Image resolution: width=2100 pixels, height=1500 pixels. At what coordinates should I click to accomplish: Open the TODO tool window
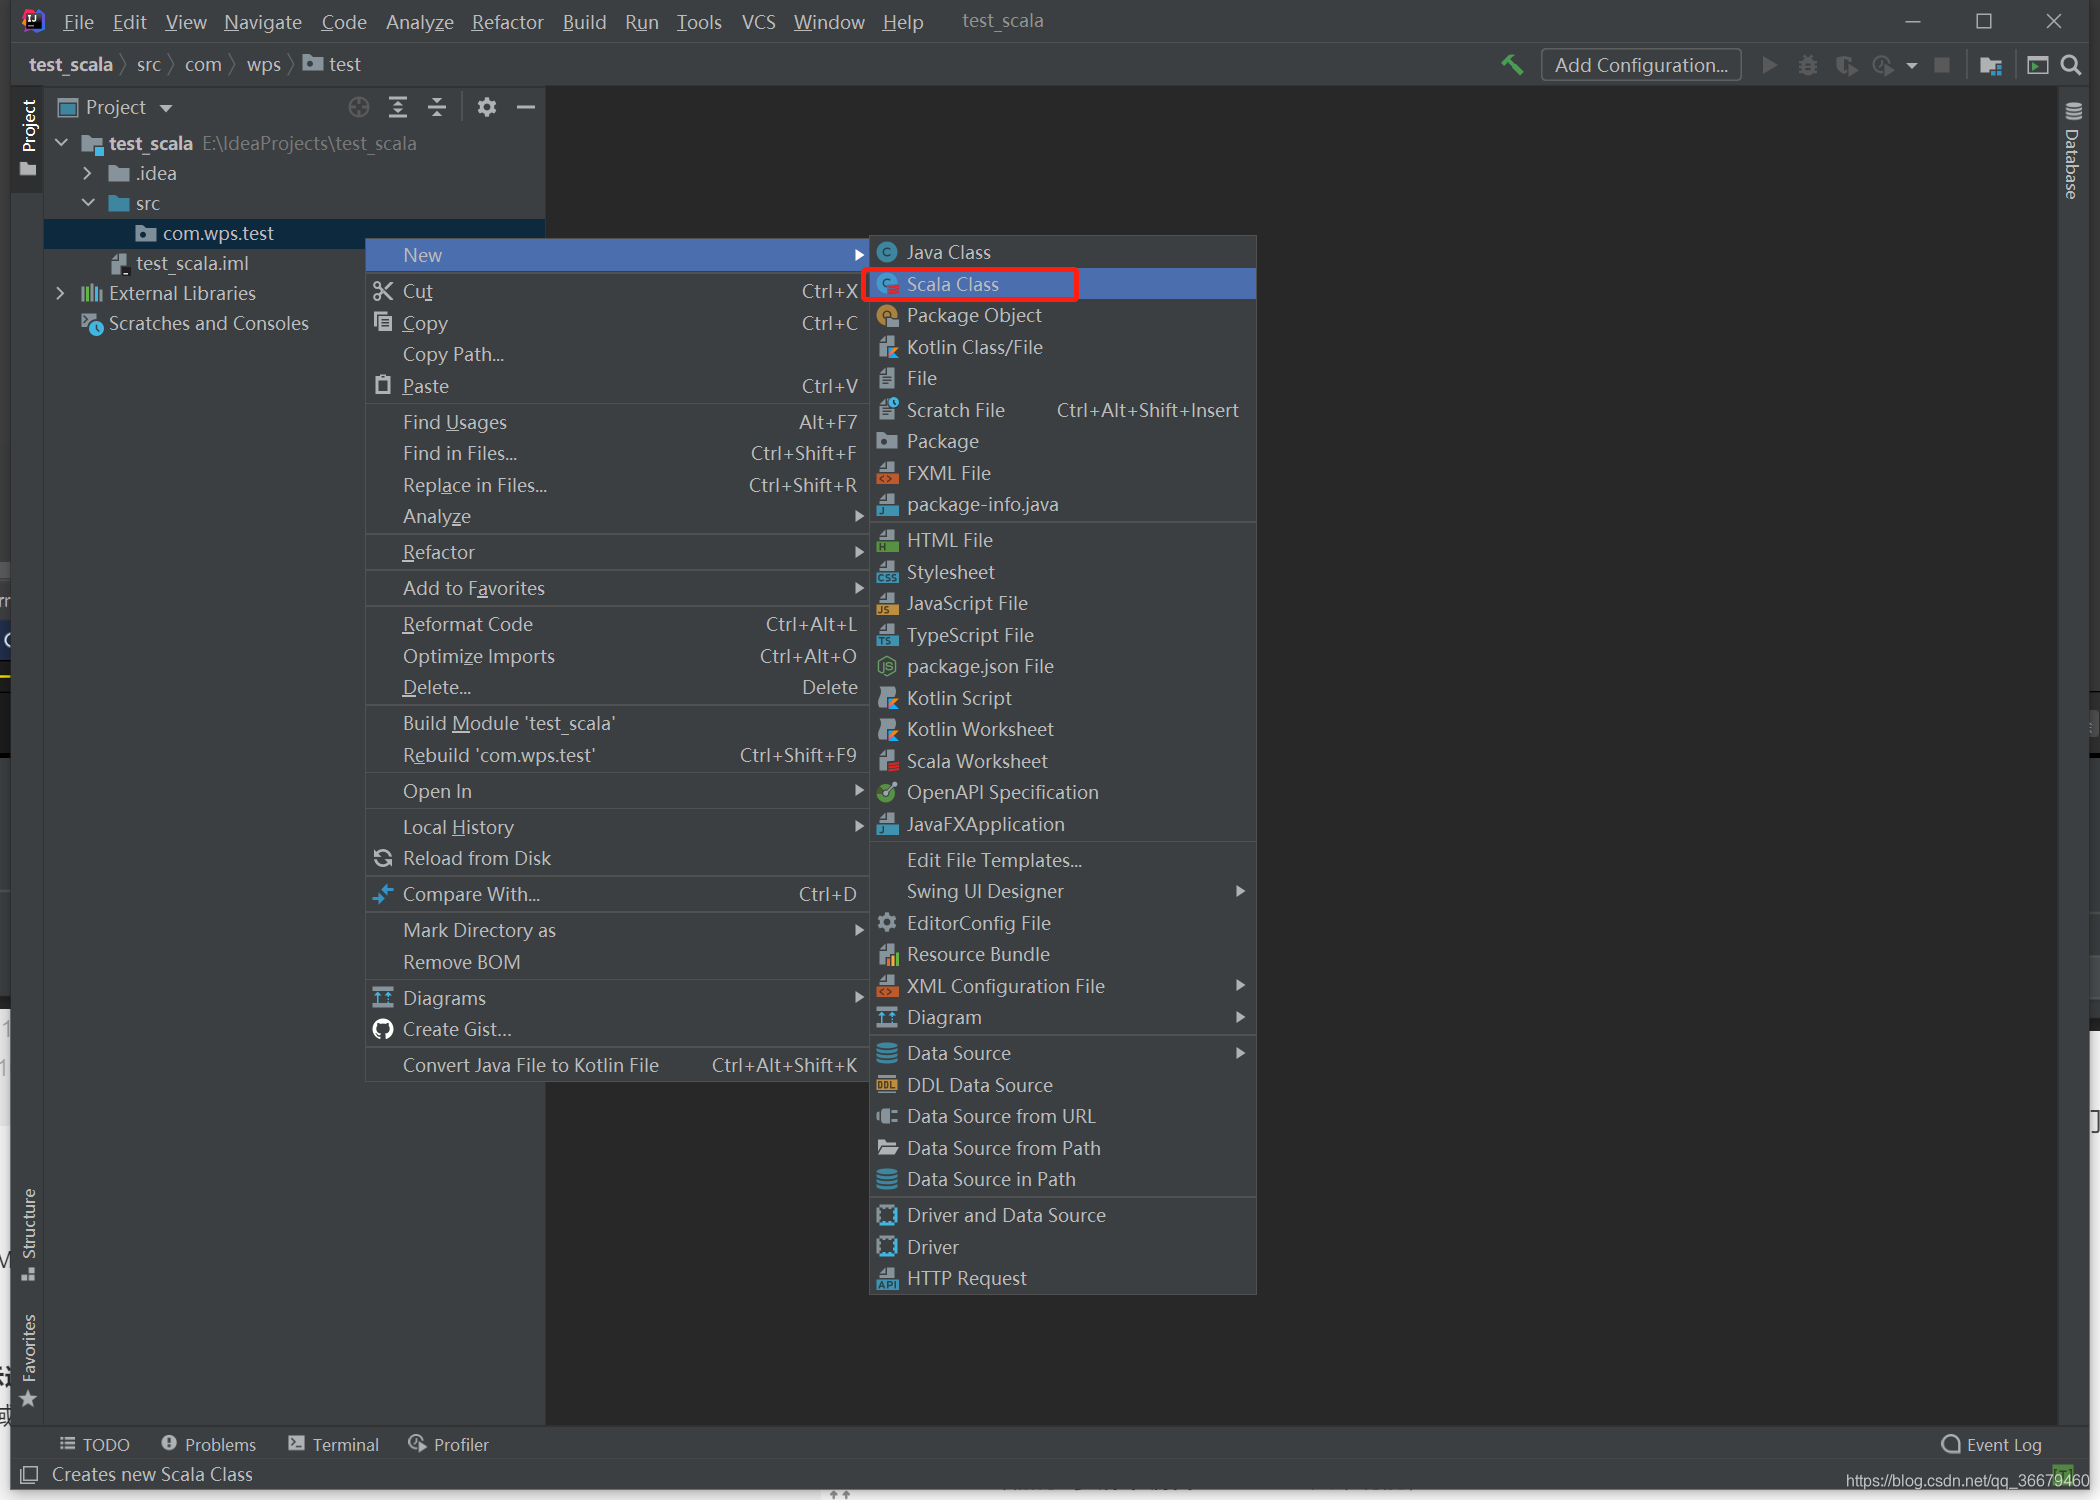[95, 1444]
